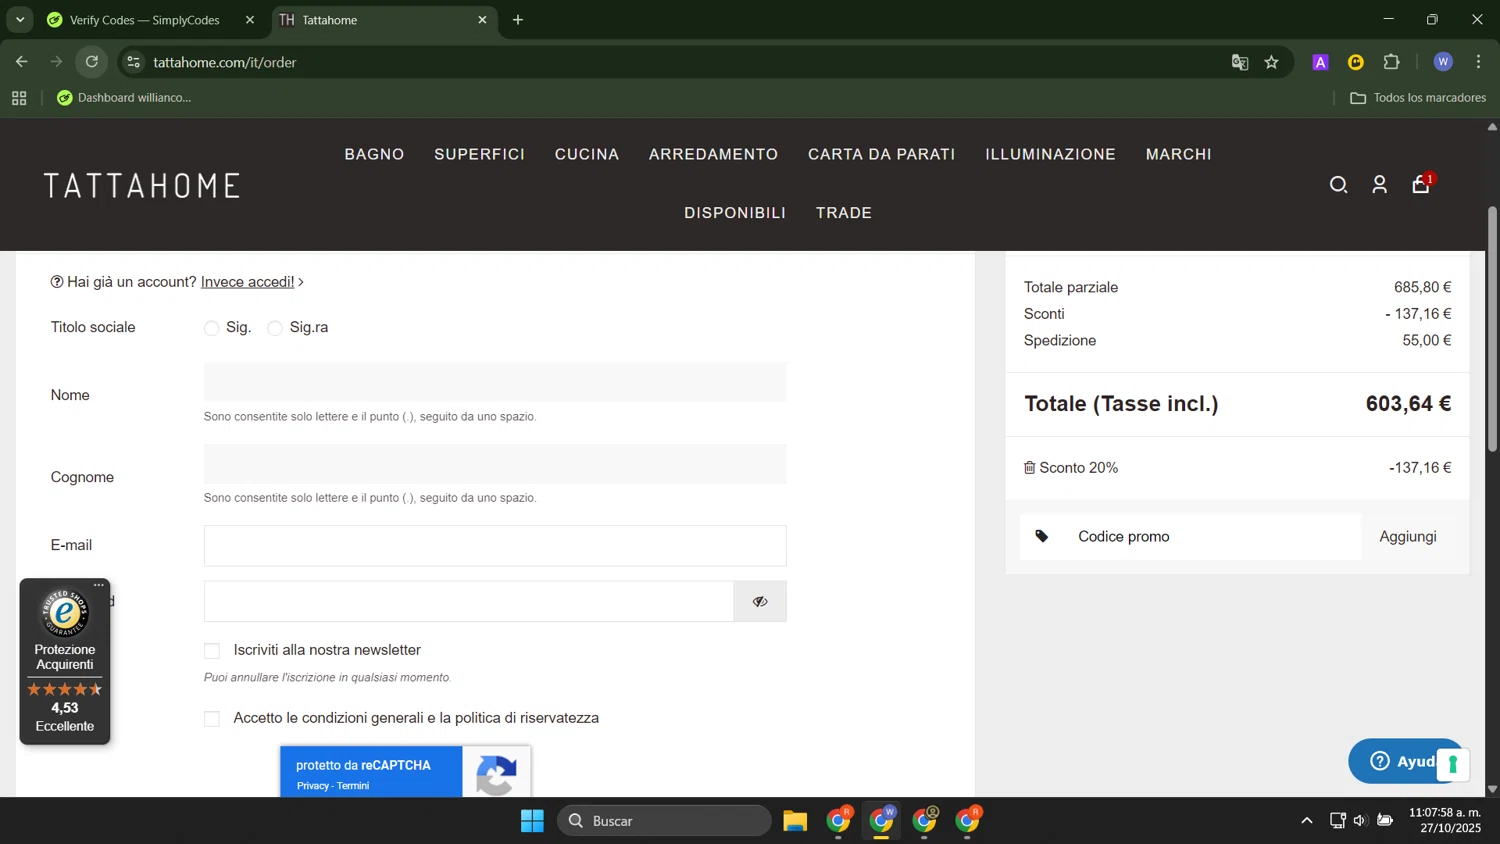
Task: Show hidden system tray icons
Action: (x=1306, y=821)
